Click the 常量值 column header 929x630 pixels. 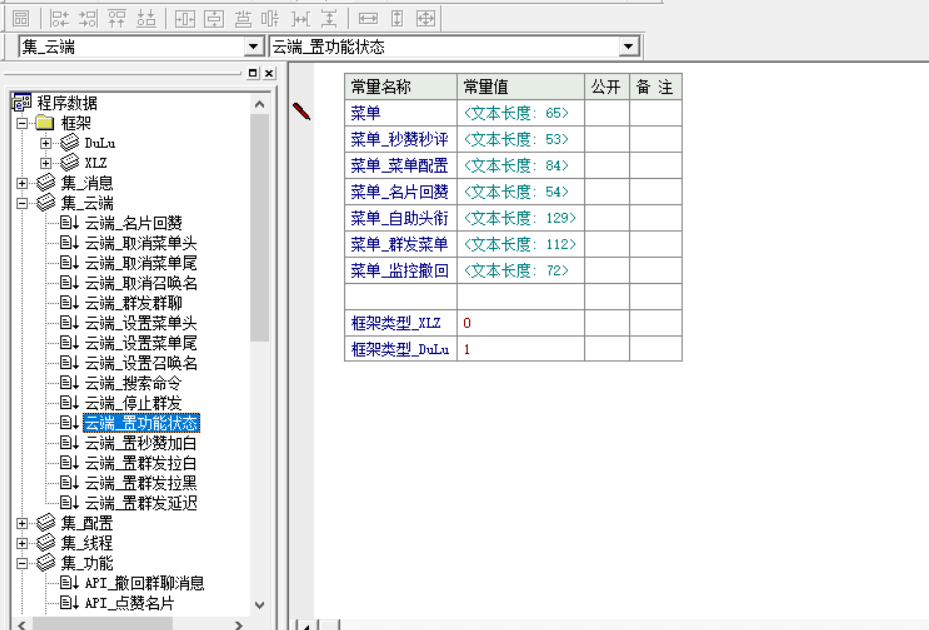coord(520,87)
